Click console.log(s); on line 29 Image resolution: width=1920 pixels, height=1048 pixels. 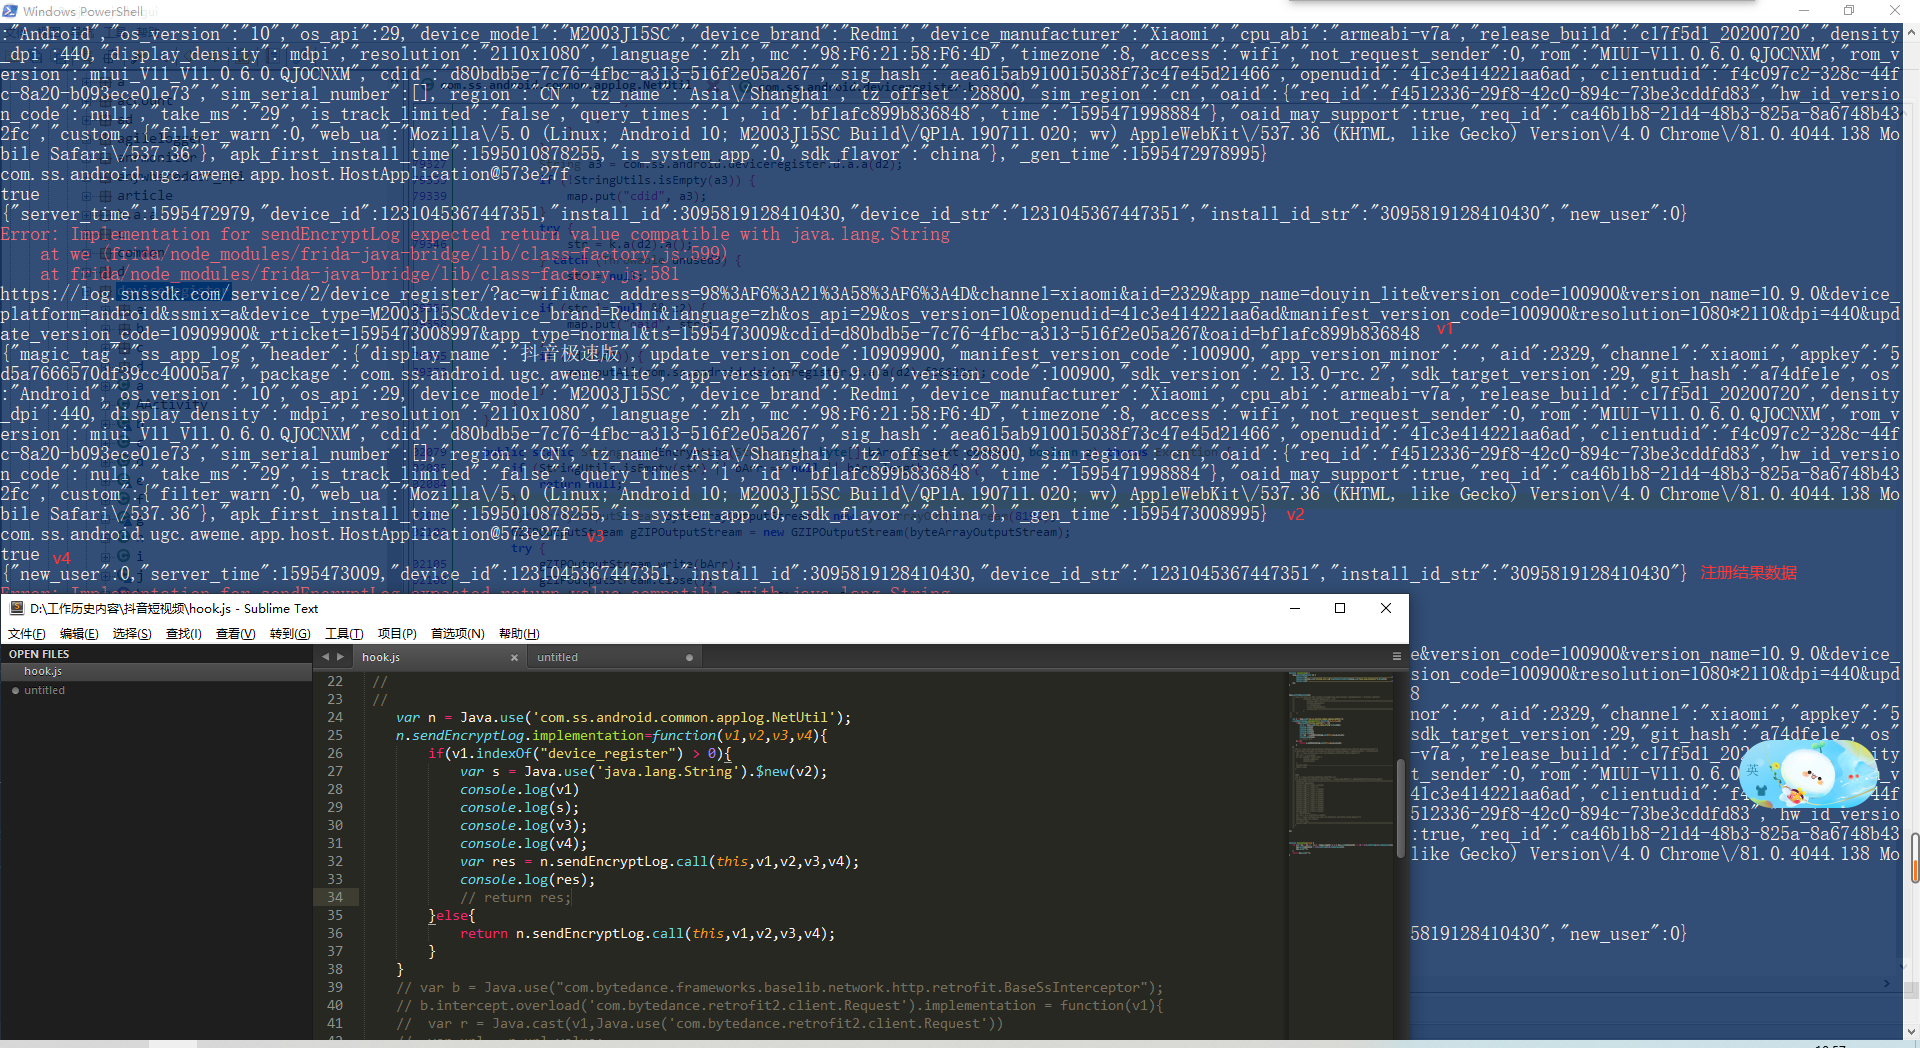coord(519,808)
